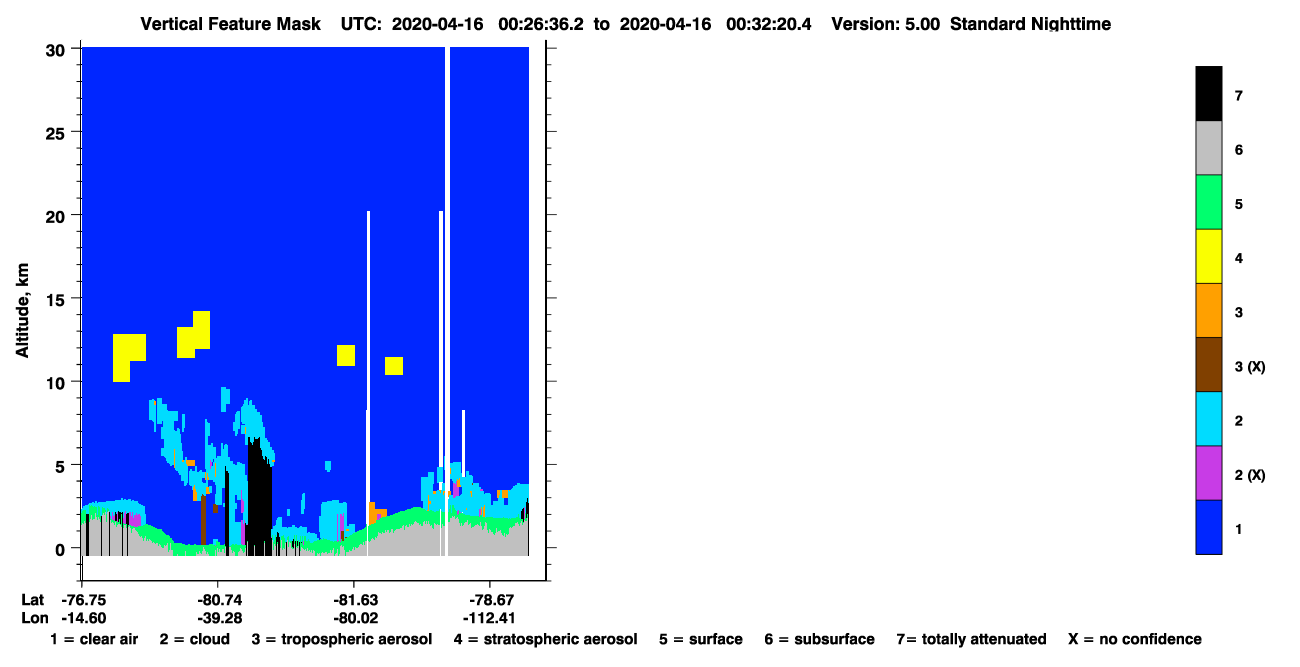Click the longitude value -14.60
Image resolution: width=1300 pixels, height=667 pixels.
(83, 618)
